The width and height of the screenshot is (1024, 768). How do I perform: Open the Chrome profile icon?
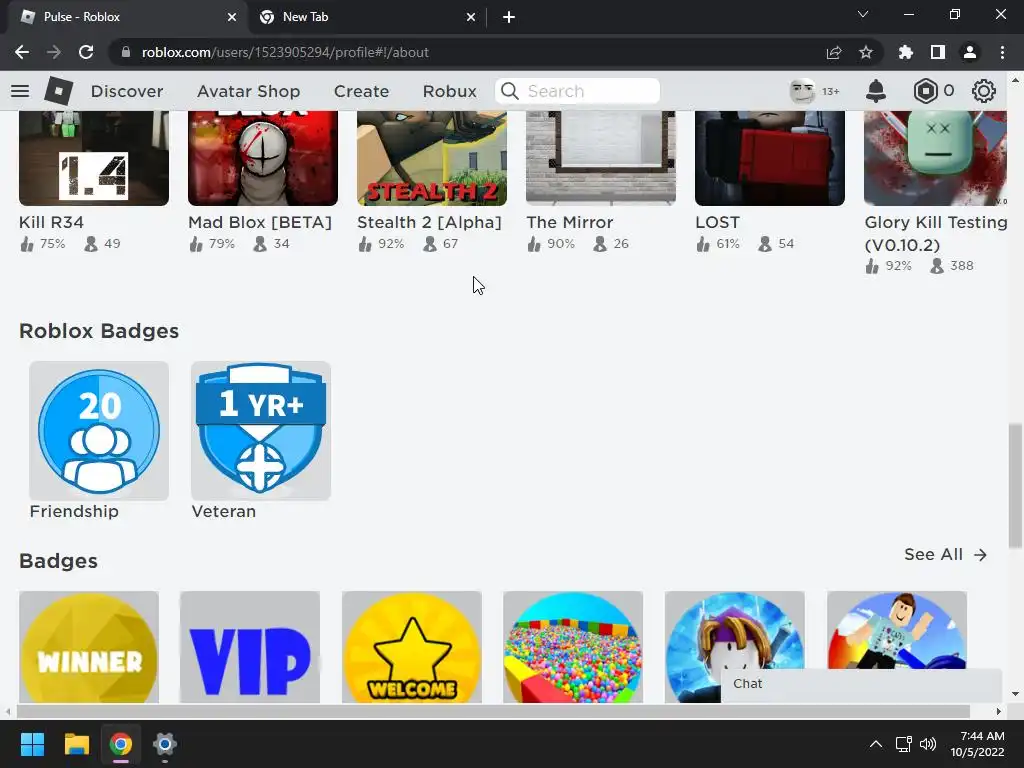tap(970, 52)
